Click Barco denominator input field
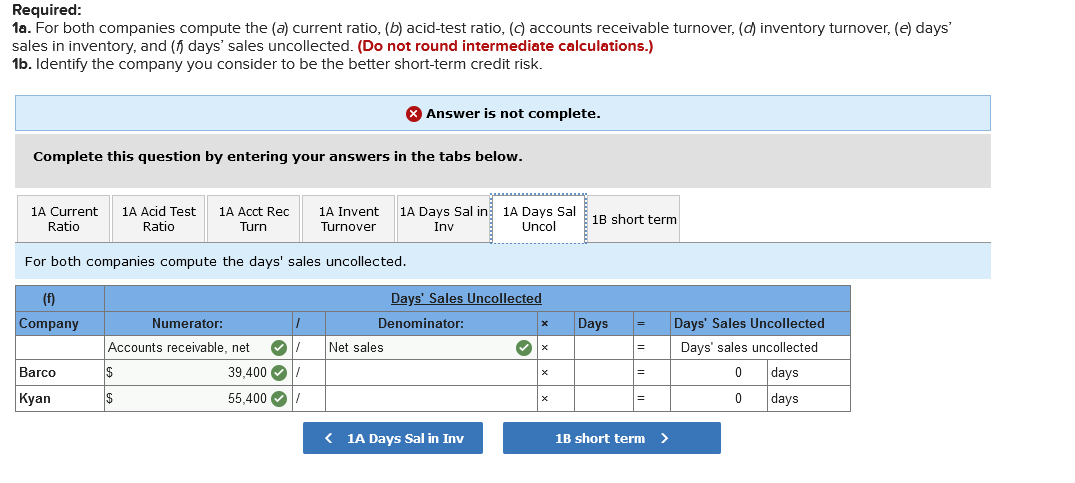Screen dimensions: 1075x483 point(431,373)
